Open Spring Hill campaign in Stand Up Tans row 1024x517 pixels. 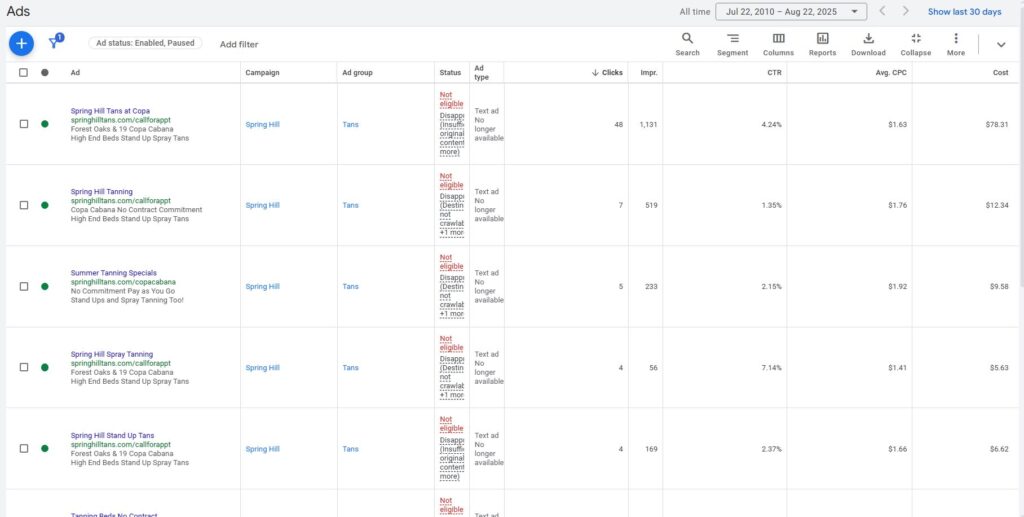(x=262, y=448)
